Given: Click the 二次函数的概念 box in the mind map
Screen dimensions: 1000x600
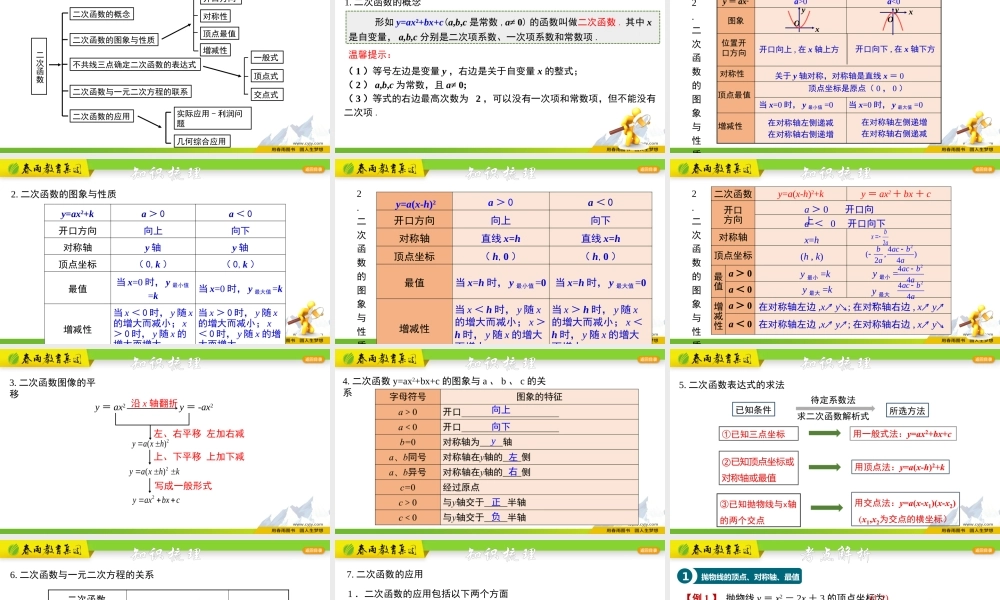Looking at the screenshot, I should (x=102, y=14).
